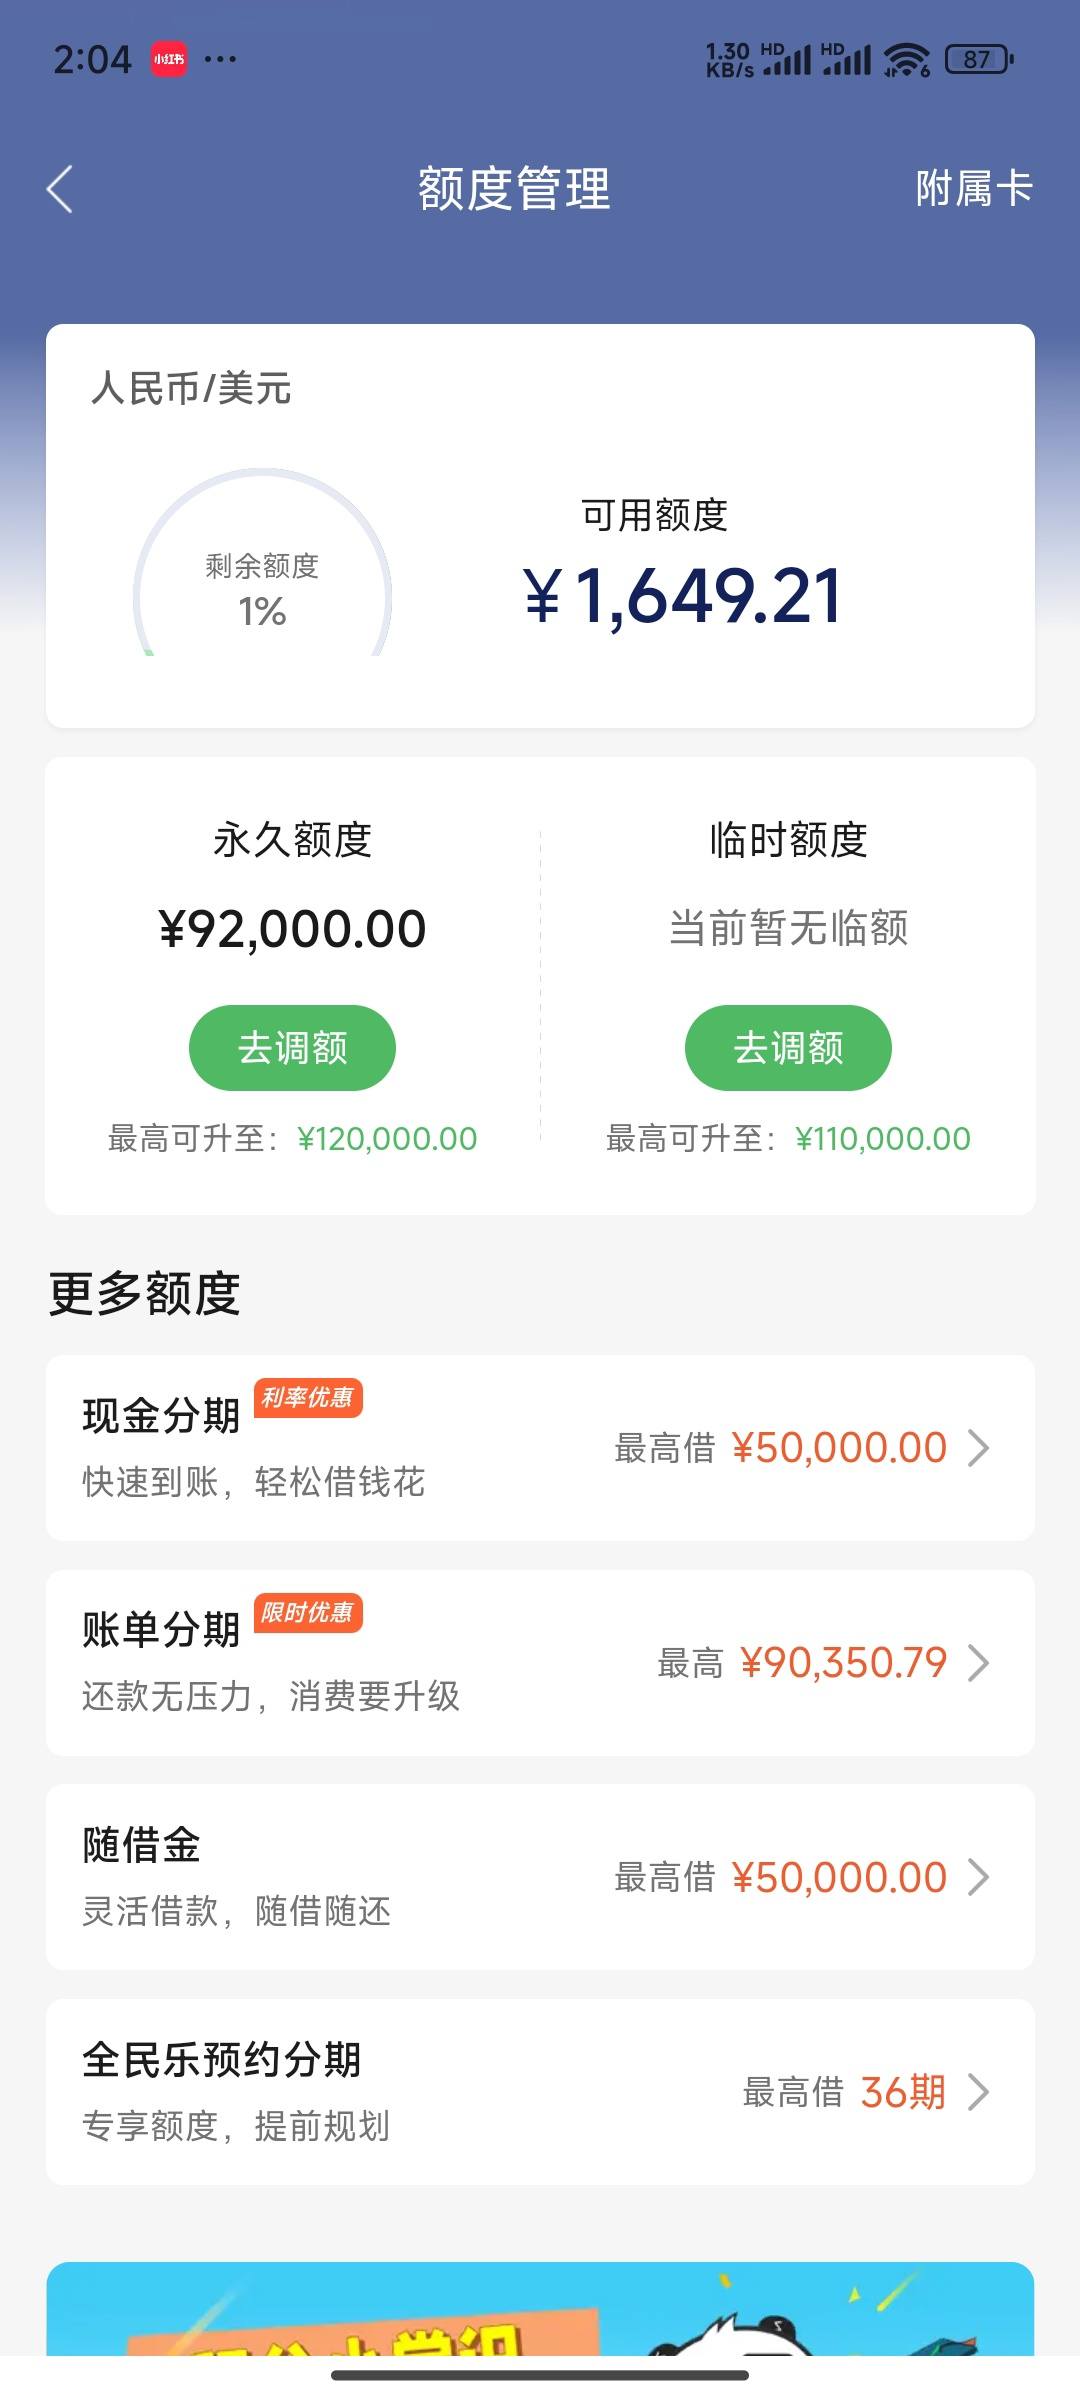
Task: Tap the ¥120,000.00 maximum limit text
Action: [387, 1138]
